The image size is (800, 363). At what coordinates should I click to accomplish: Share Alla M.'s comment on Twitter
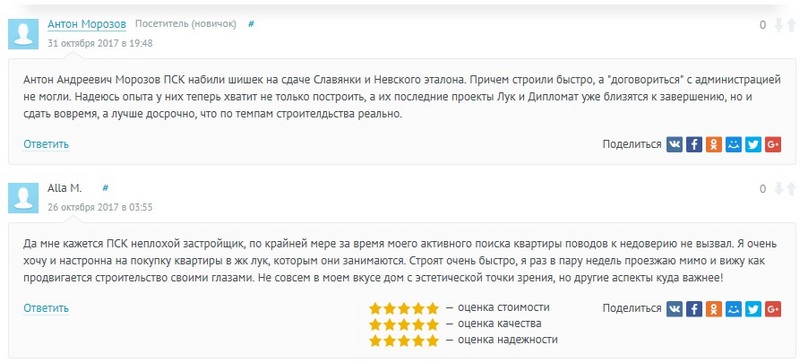tap(753, 308)
